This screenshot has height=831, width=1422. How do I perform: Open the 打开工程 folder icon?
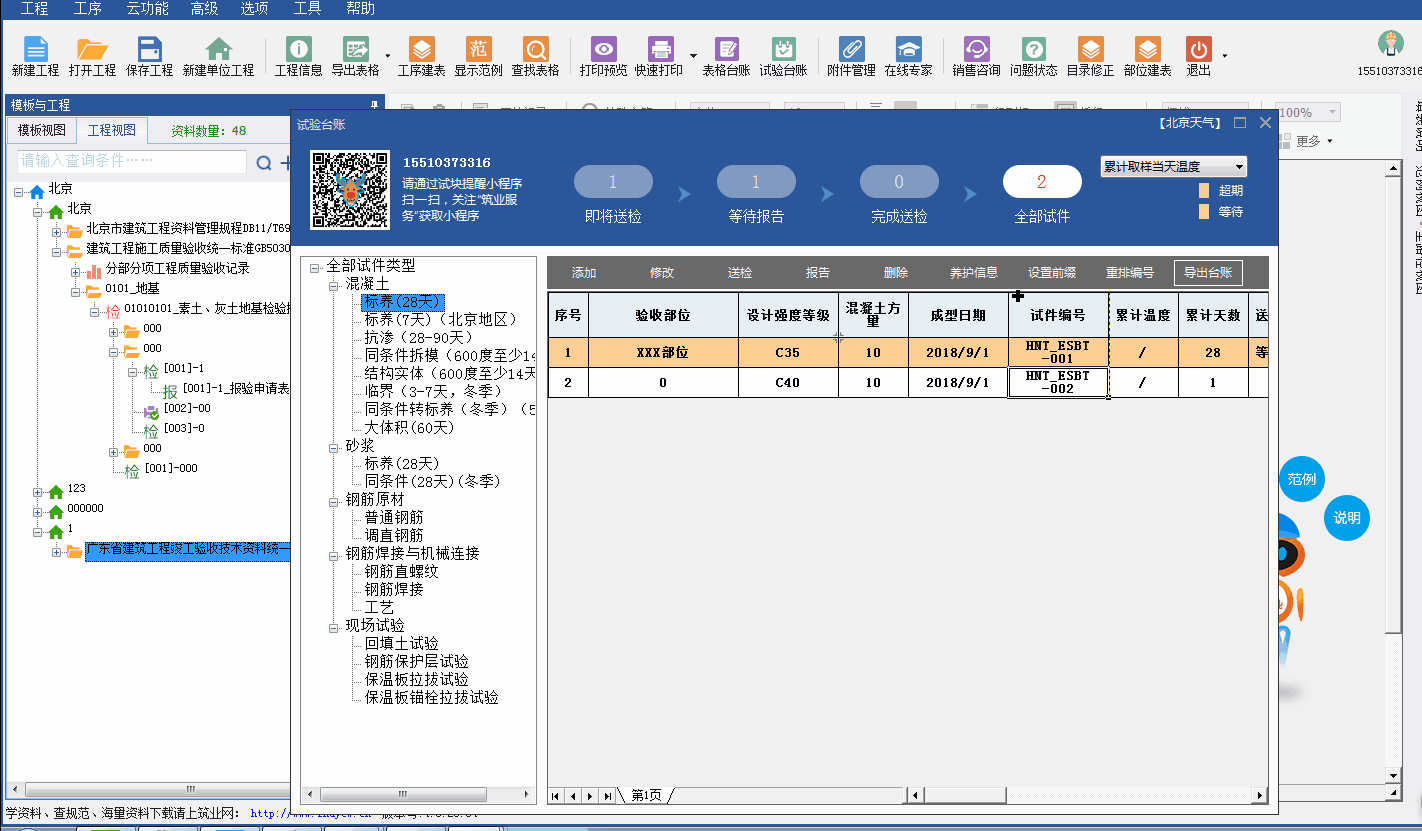click(x=92, y=50)
